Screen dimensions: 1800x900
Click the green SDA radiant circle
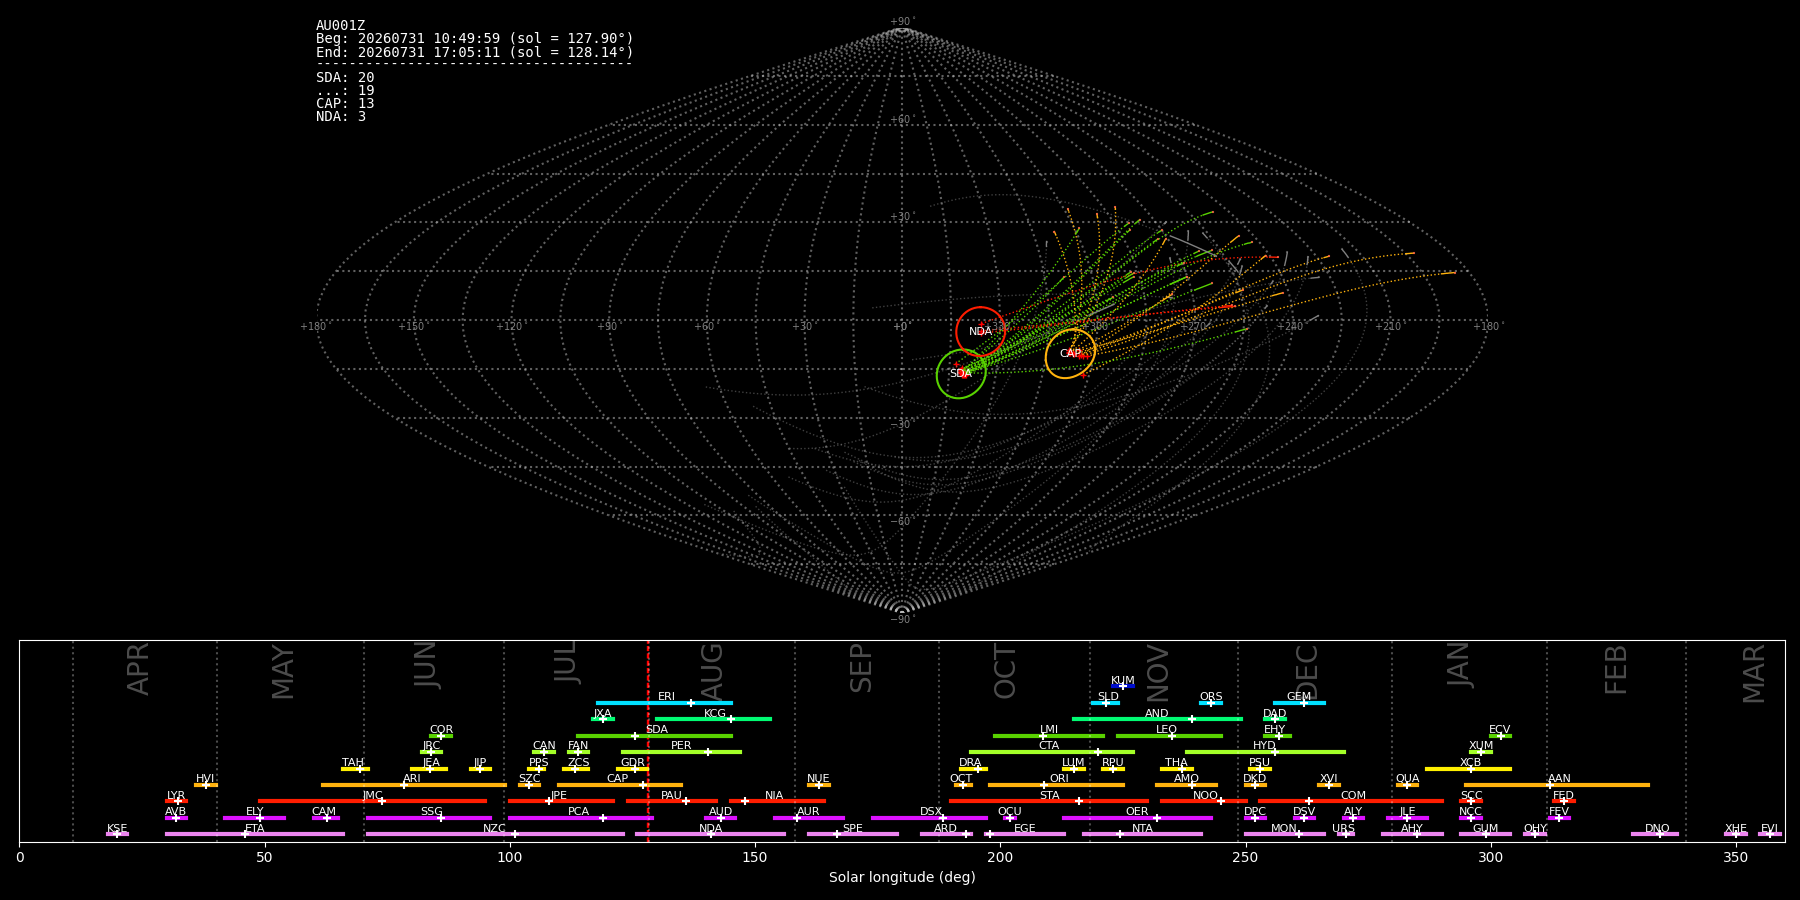[961, 374]
